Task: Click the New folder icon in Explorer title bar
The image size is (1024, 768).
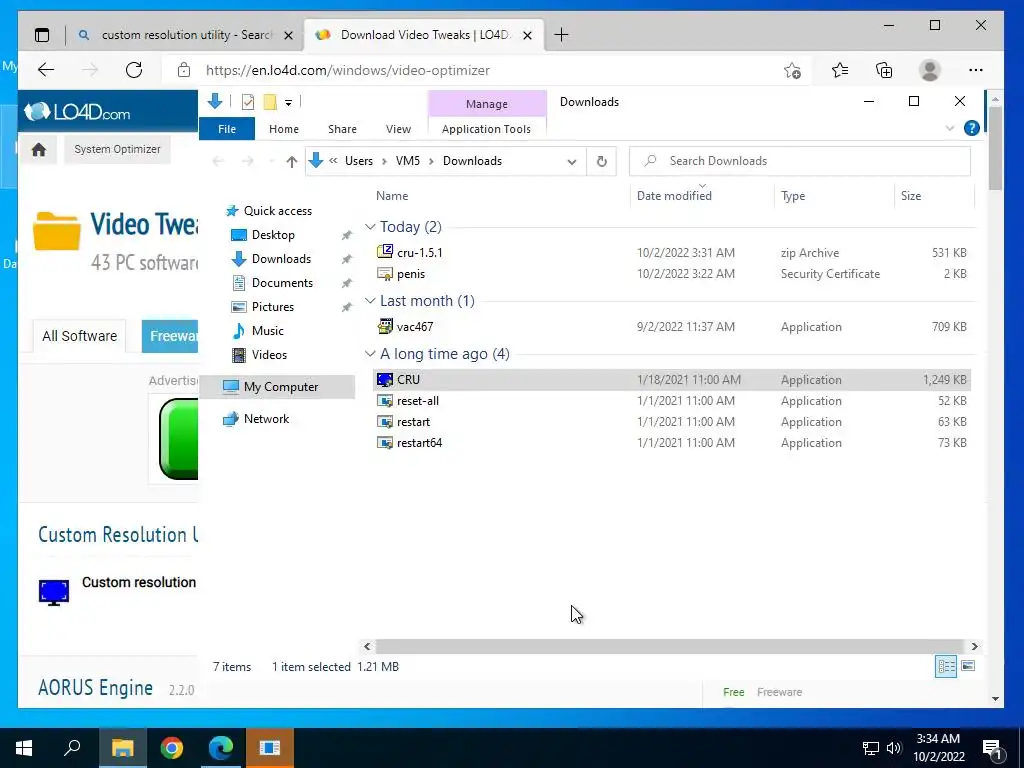Action: click(x=270, y=102)
